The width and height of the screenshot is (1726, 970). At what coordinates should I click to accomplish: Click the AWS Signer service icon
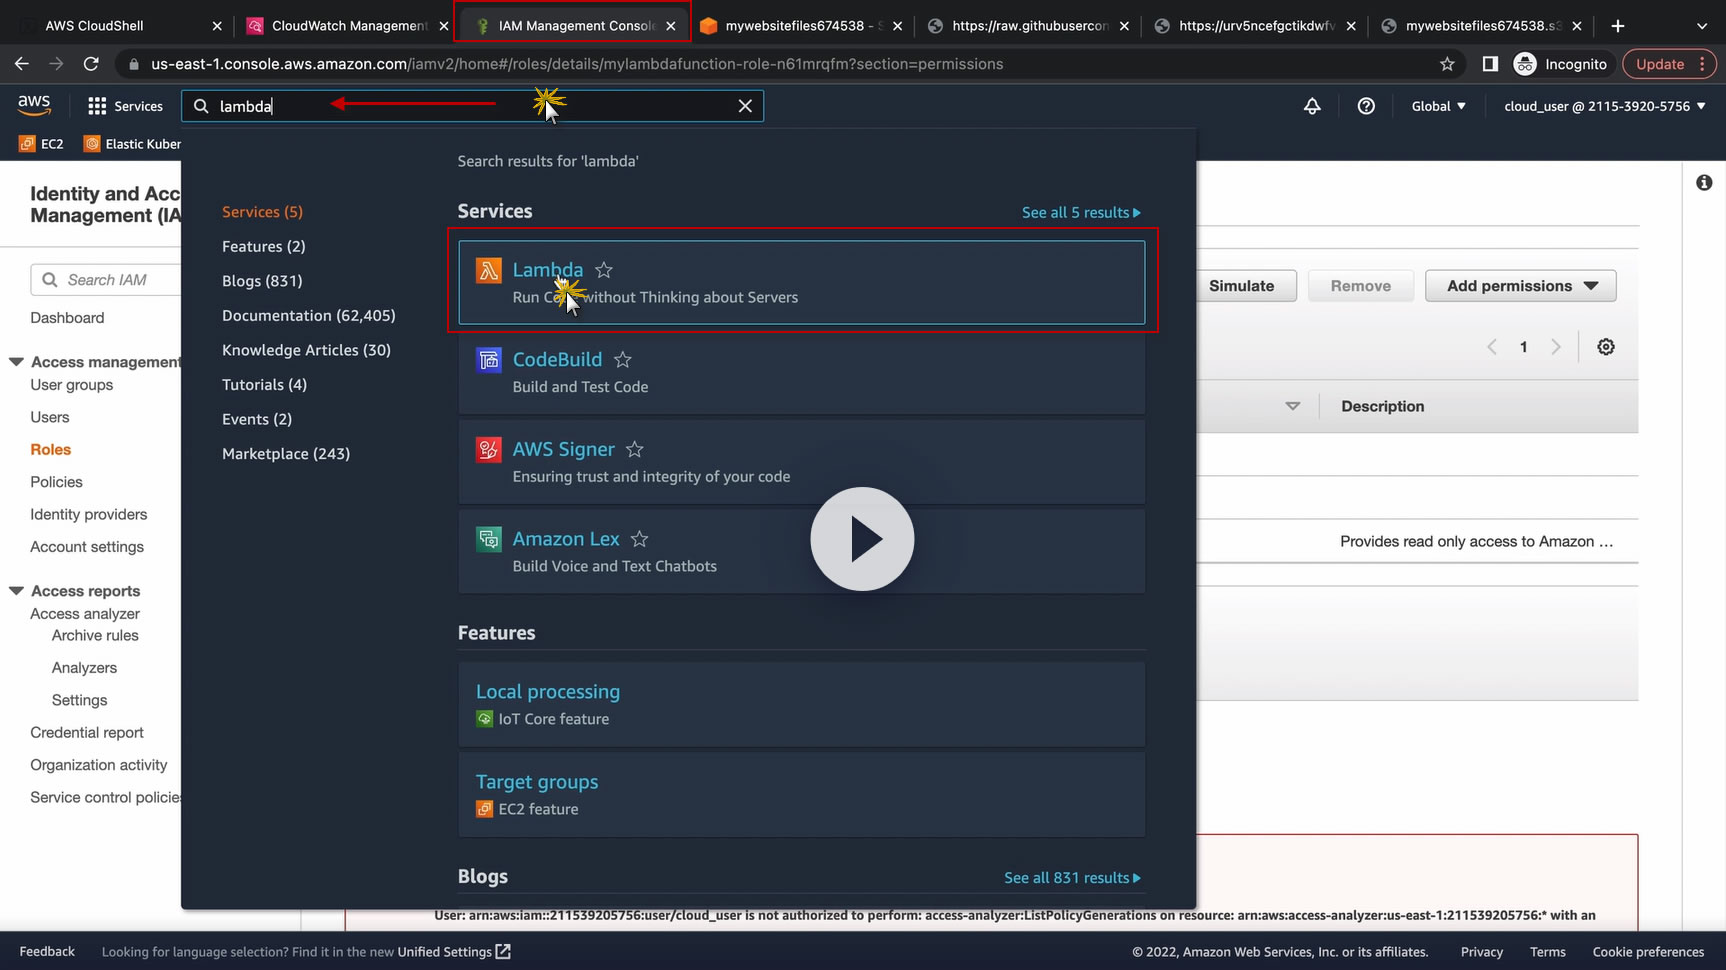click(x=489, y=450)
